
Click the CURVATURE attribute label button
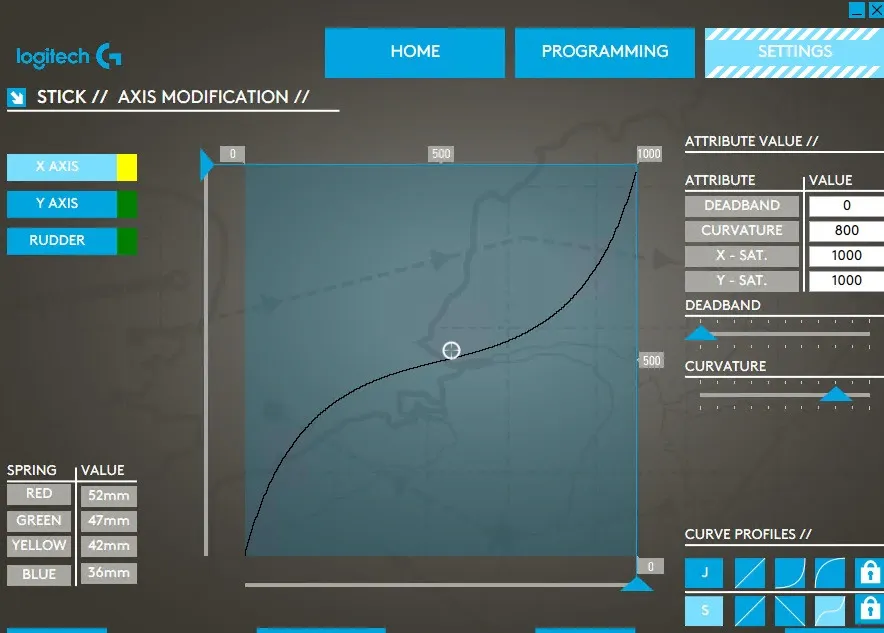tap(742, 231)
